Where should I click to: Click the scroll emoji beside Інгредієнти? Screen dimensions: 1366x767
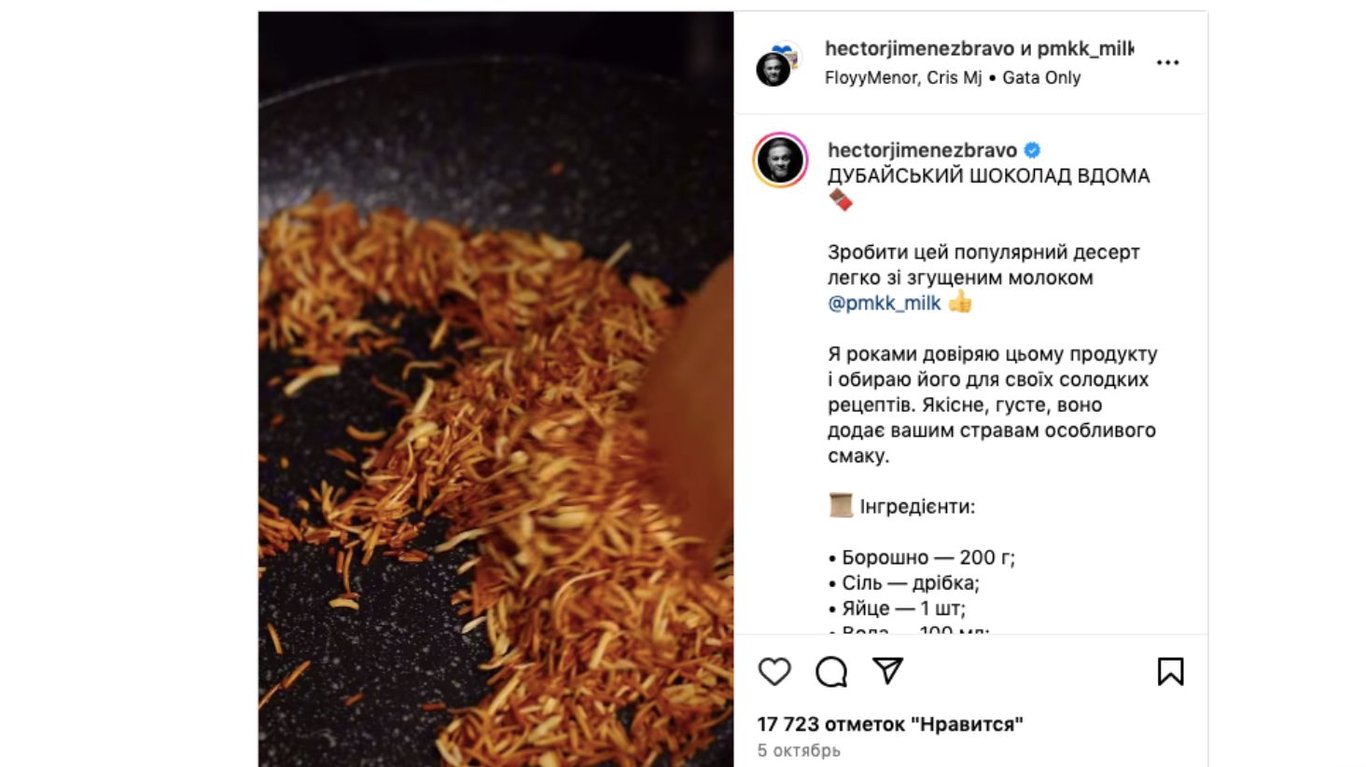pos(840,505)
